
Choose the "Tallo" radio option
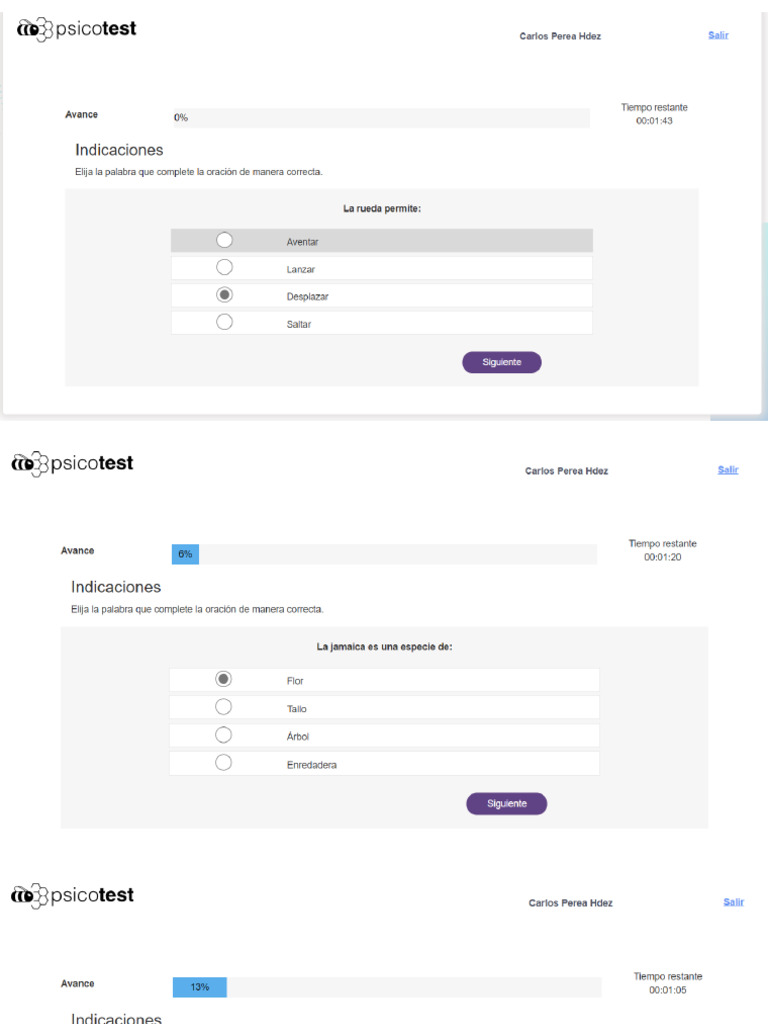[x=224, y=707]
